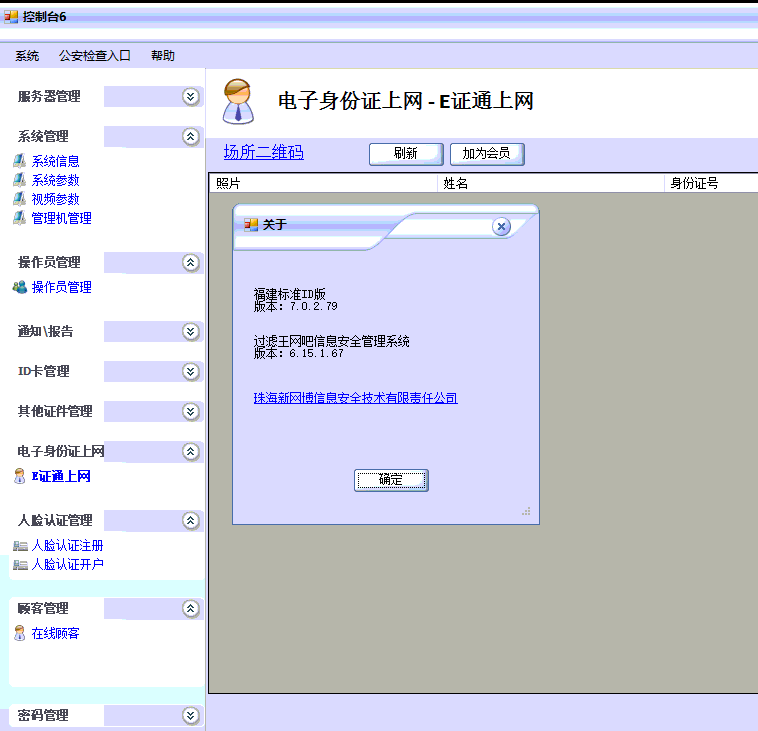This screenshot has height=731, width=758.
Task: Expand the 其他证件管理 section
Action: click(191, 411)
